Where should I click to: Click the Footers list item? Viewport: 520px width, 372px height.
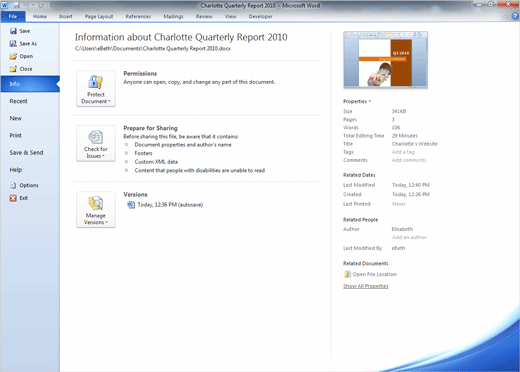143,153
